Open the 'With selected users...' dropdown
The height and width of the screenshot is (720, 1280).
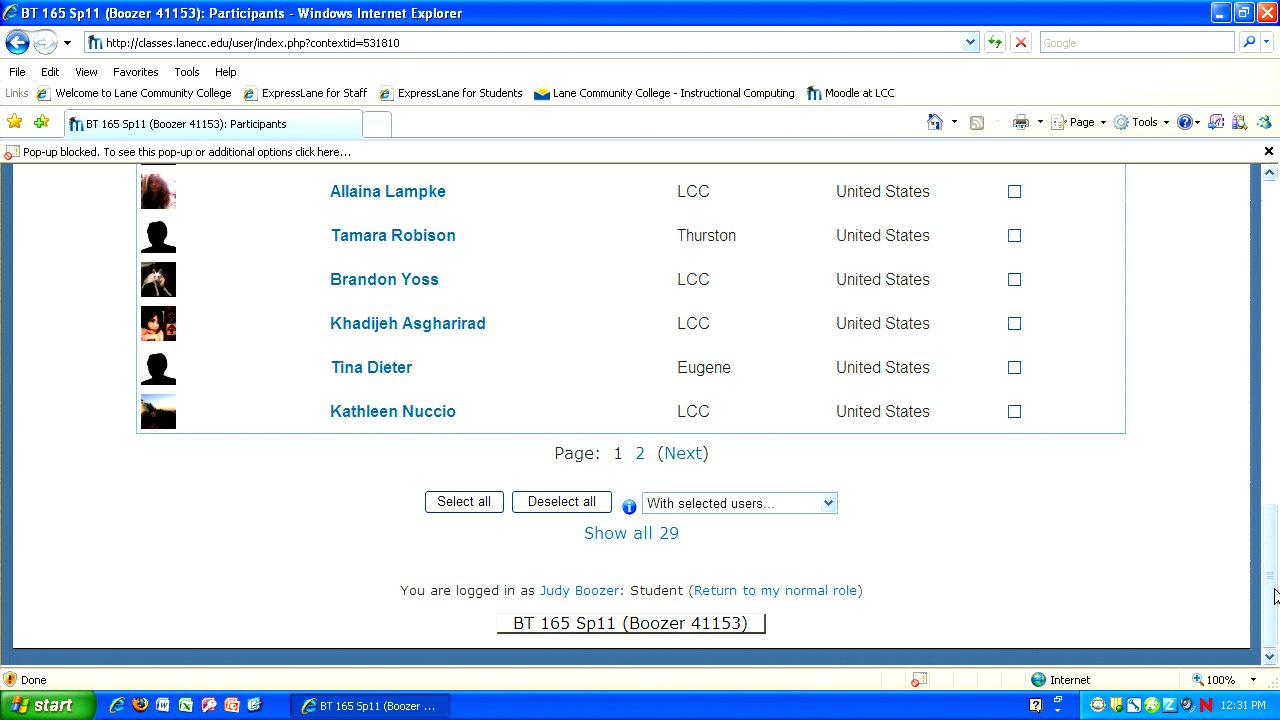[x=739, y=504]
